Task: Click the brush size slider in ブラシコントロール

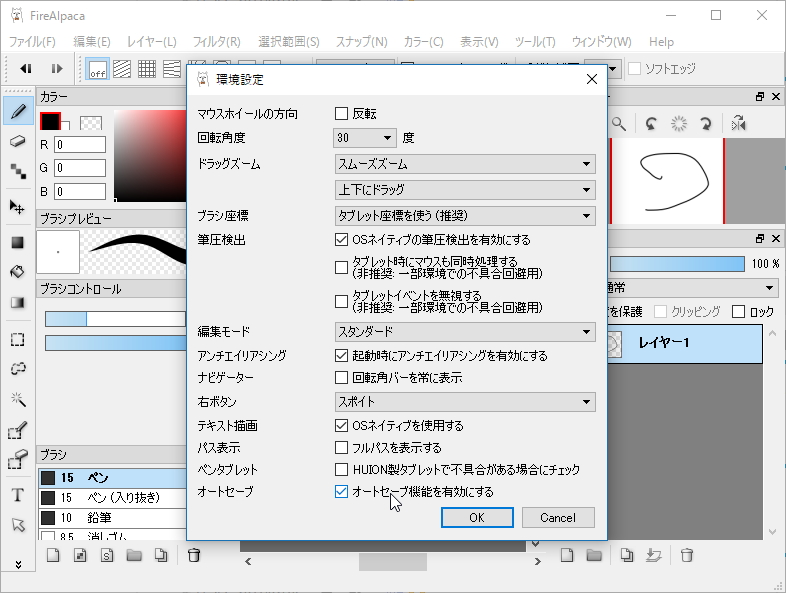Action: pyautogui.click(x=115, y=319)
